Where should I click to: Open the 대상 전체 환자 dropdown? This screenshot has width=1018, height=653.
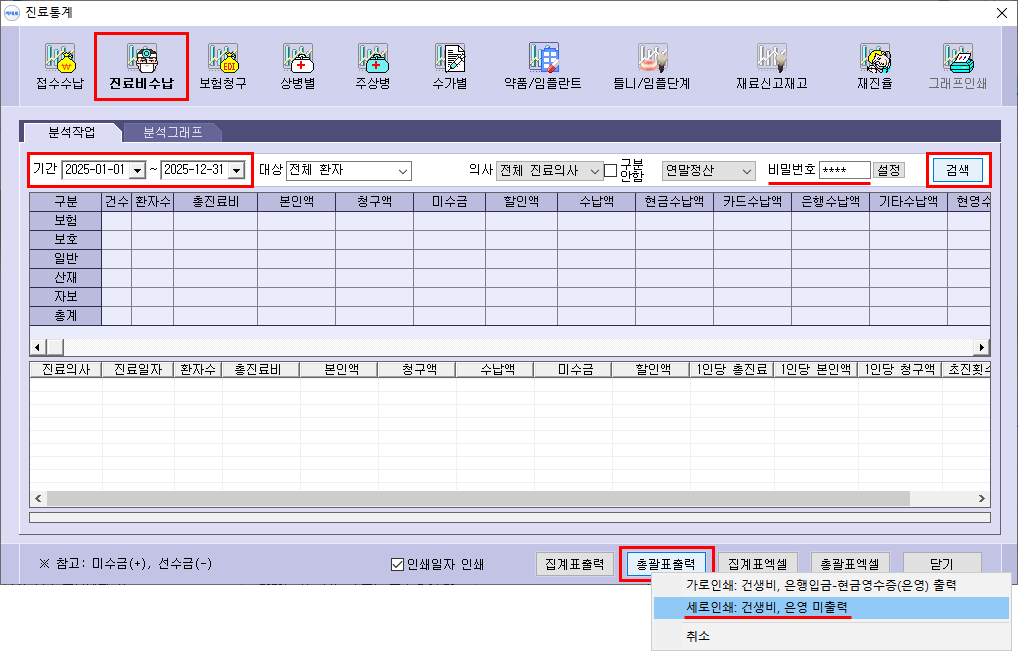tap(403, 171)
